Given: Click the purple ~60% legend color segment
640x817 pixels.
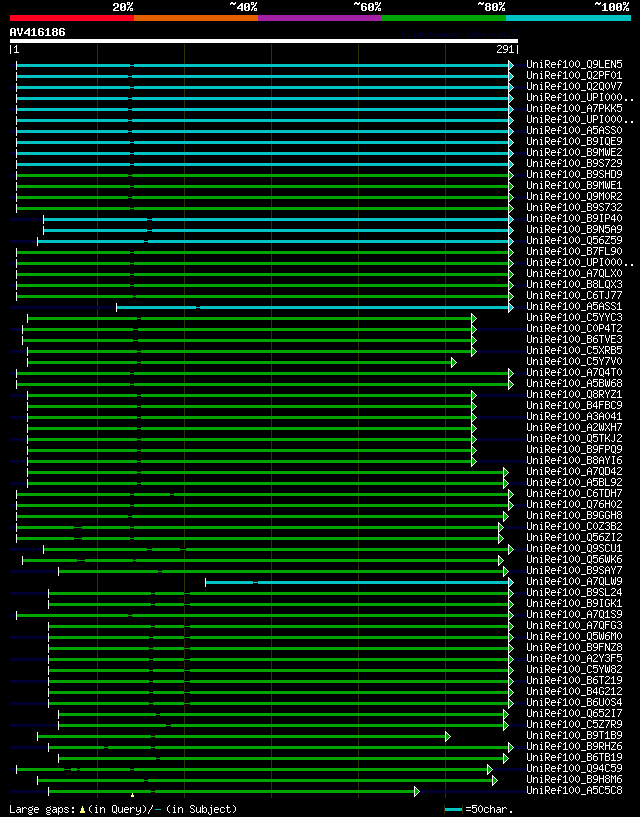Looking at the screenshot, I should 320,18.
